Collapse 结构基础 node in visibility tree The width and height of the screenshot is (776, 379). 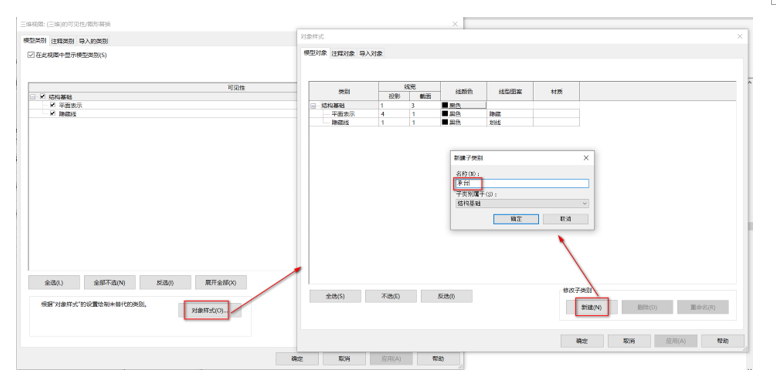pyautogui.click(x=33, y=97)
